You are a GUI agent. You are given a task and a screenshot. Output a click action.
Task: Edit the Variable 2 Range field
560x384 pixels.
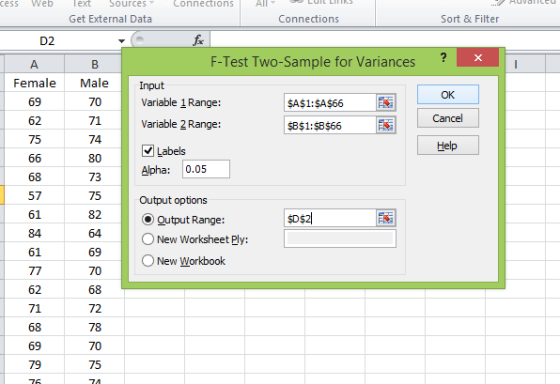coord(330,125)
